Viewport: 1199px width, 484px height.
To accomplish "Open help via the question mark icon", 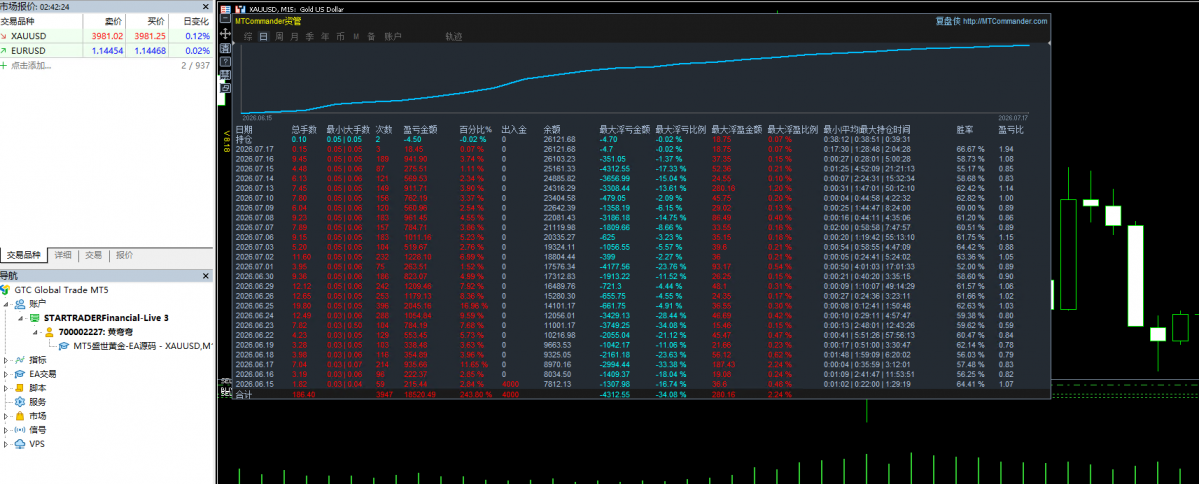I will [x=226, y=61].
